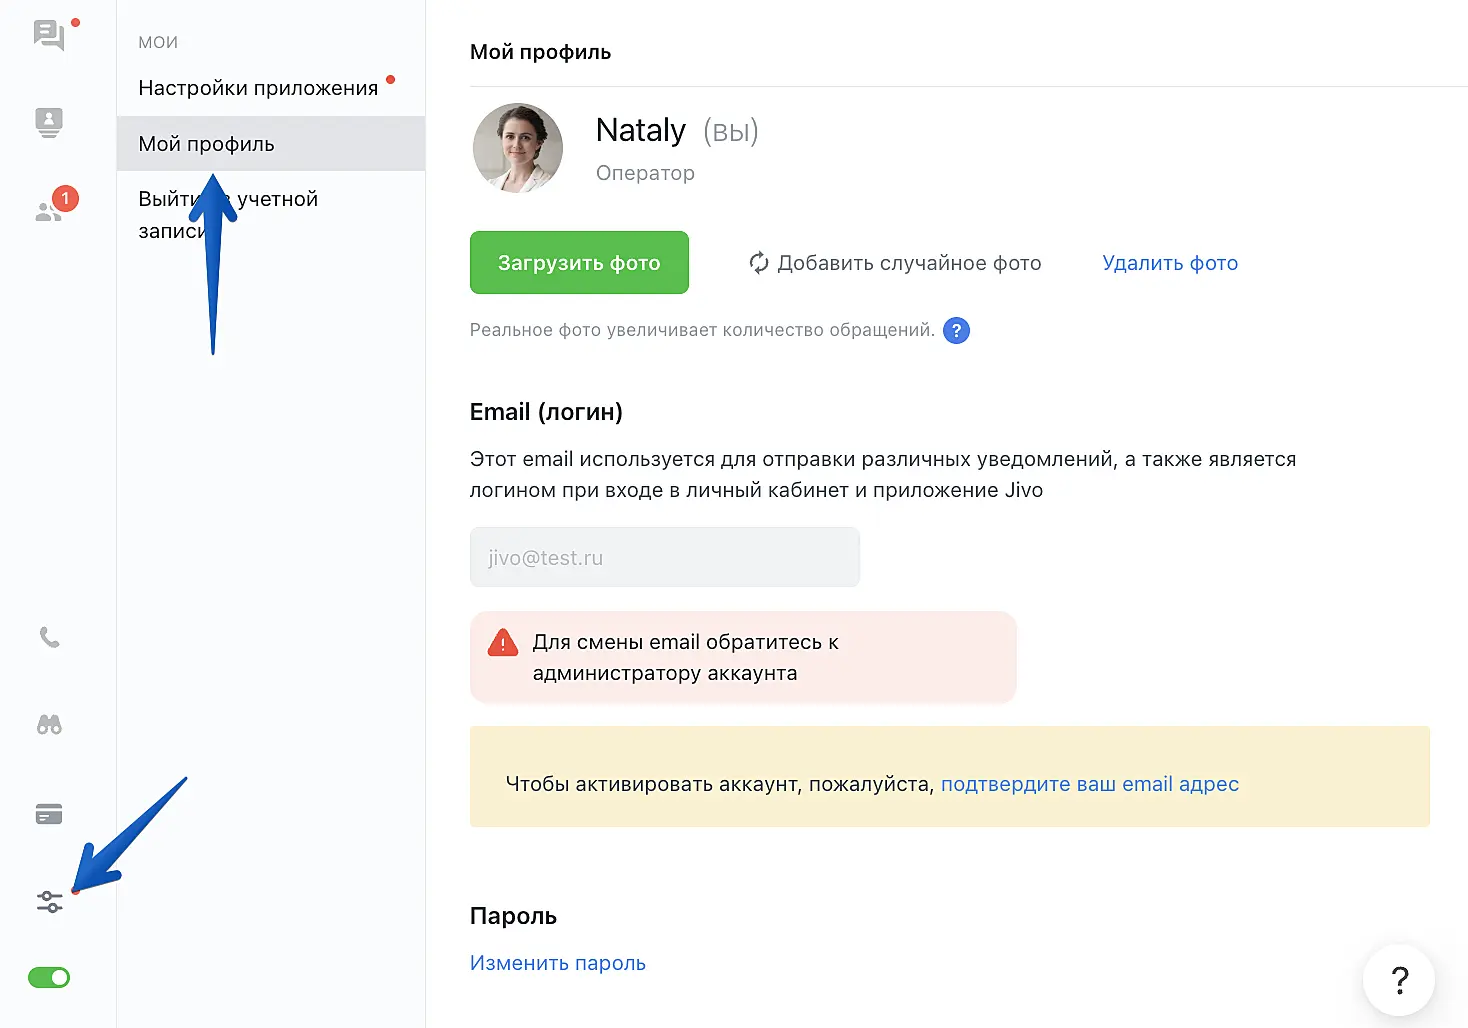Open the contacts card icon
This screenshot has width=1468, height=1028.
pos(49,122)
